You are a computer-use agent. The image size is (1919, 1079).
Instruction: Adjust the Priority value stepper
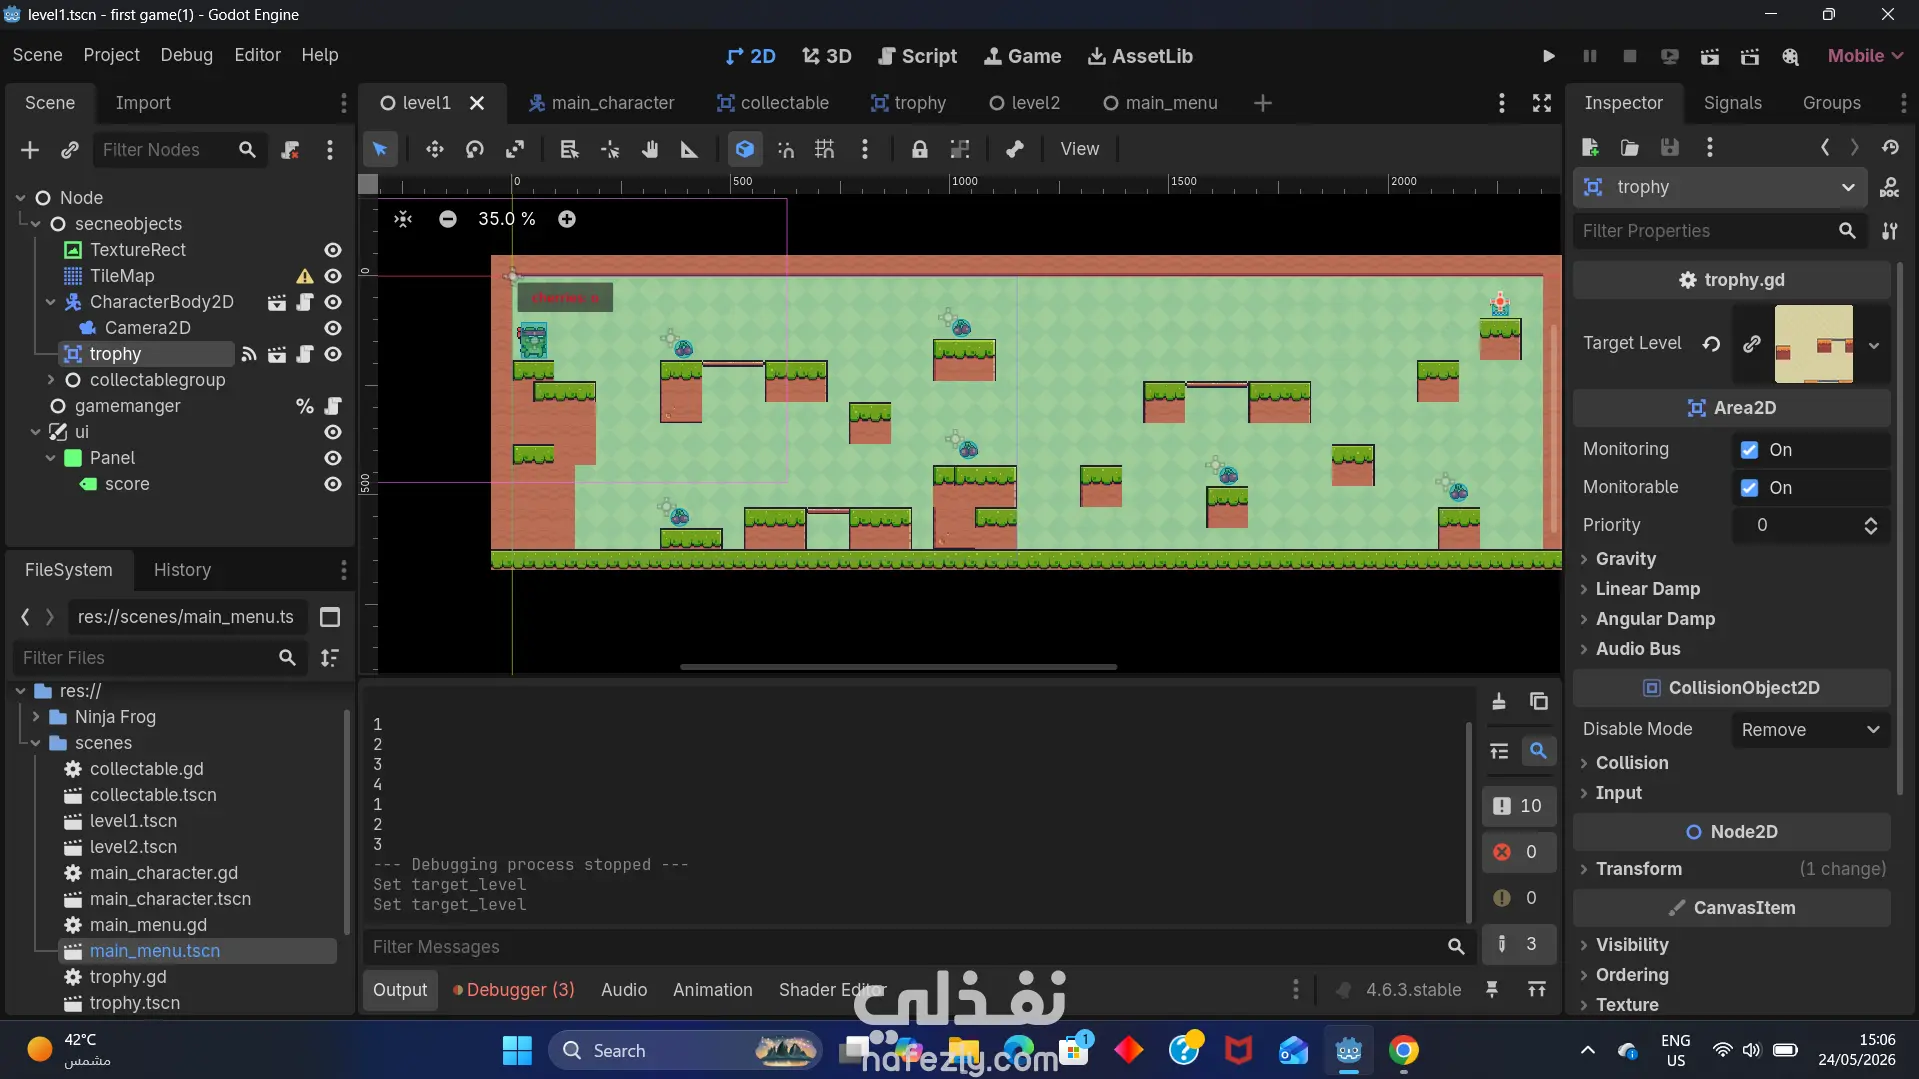coord(1871,526)
